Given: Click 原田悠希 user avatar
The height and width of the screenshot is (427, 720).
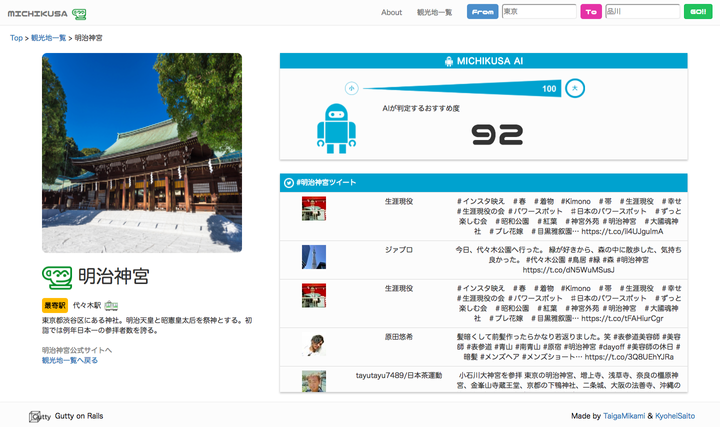Looking at the screenshot, I should click(x=314, y=344).
